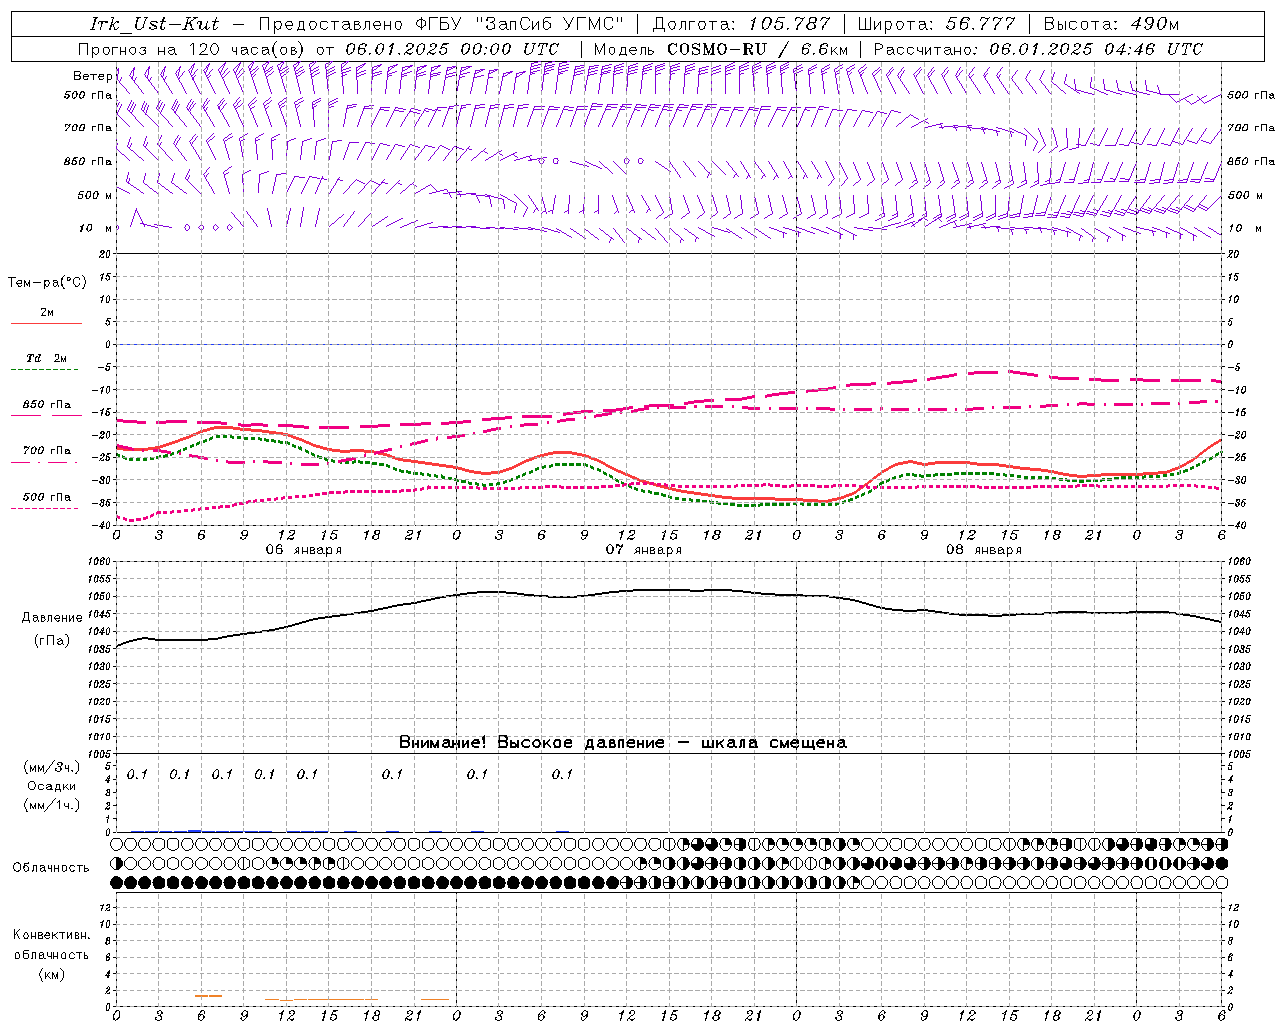Image resolution: width=1280 pixels, height=1024 pixels.
Task: Click the 850 гПа temperature legend entry
Action: click(47, 405)
